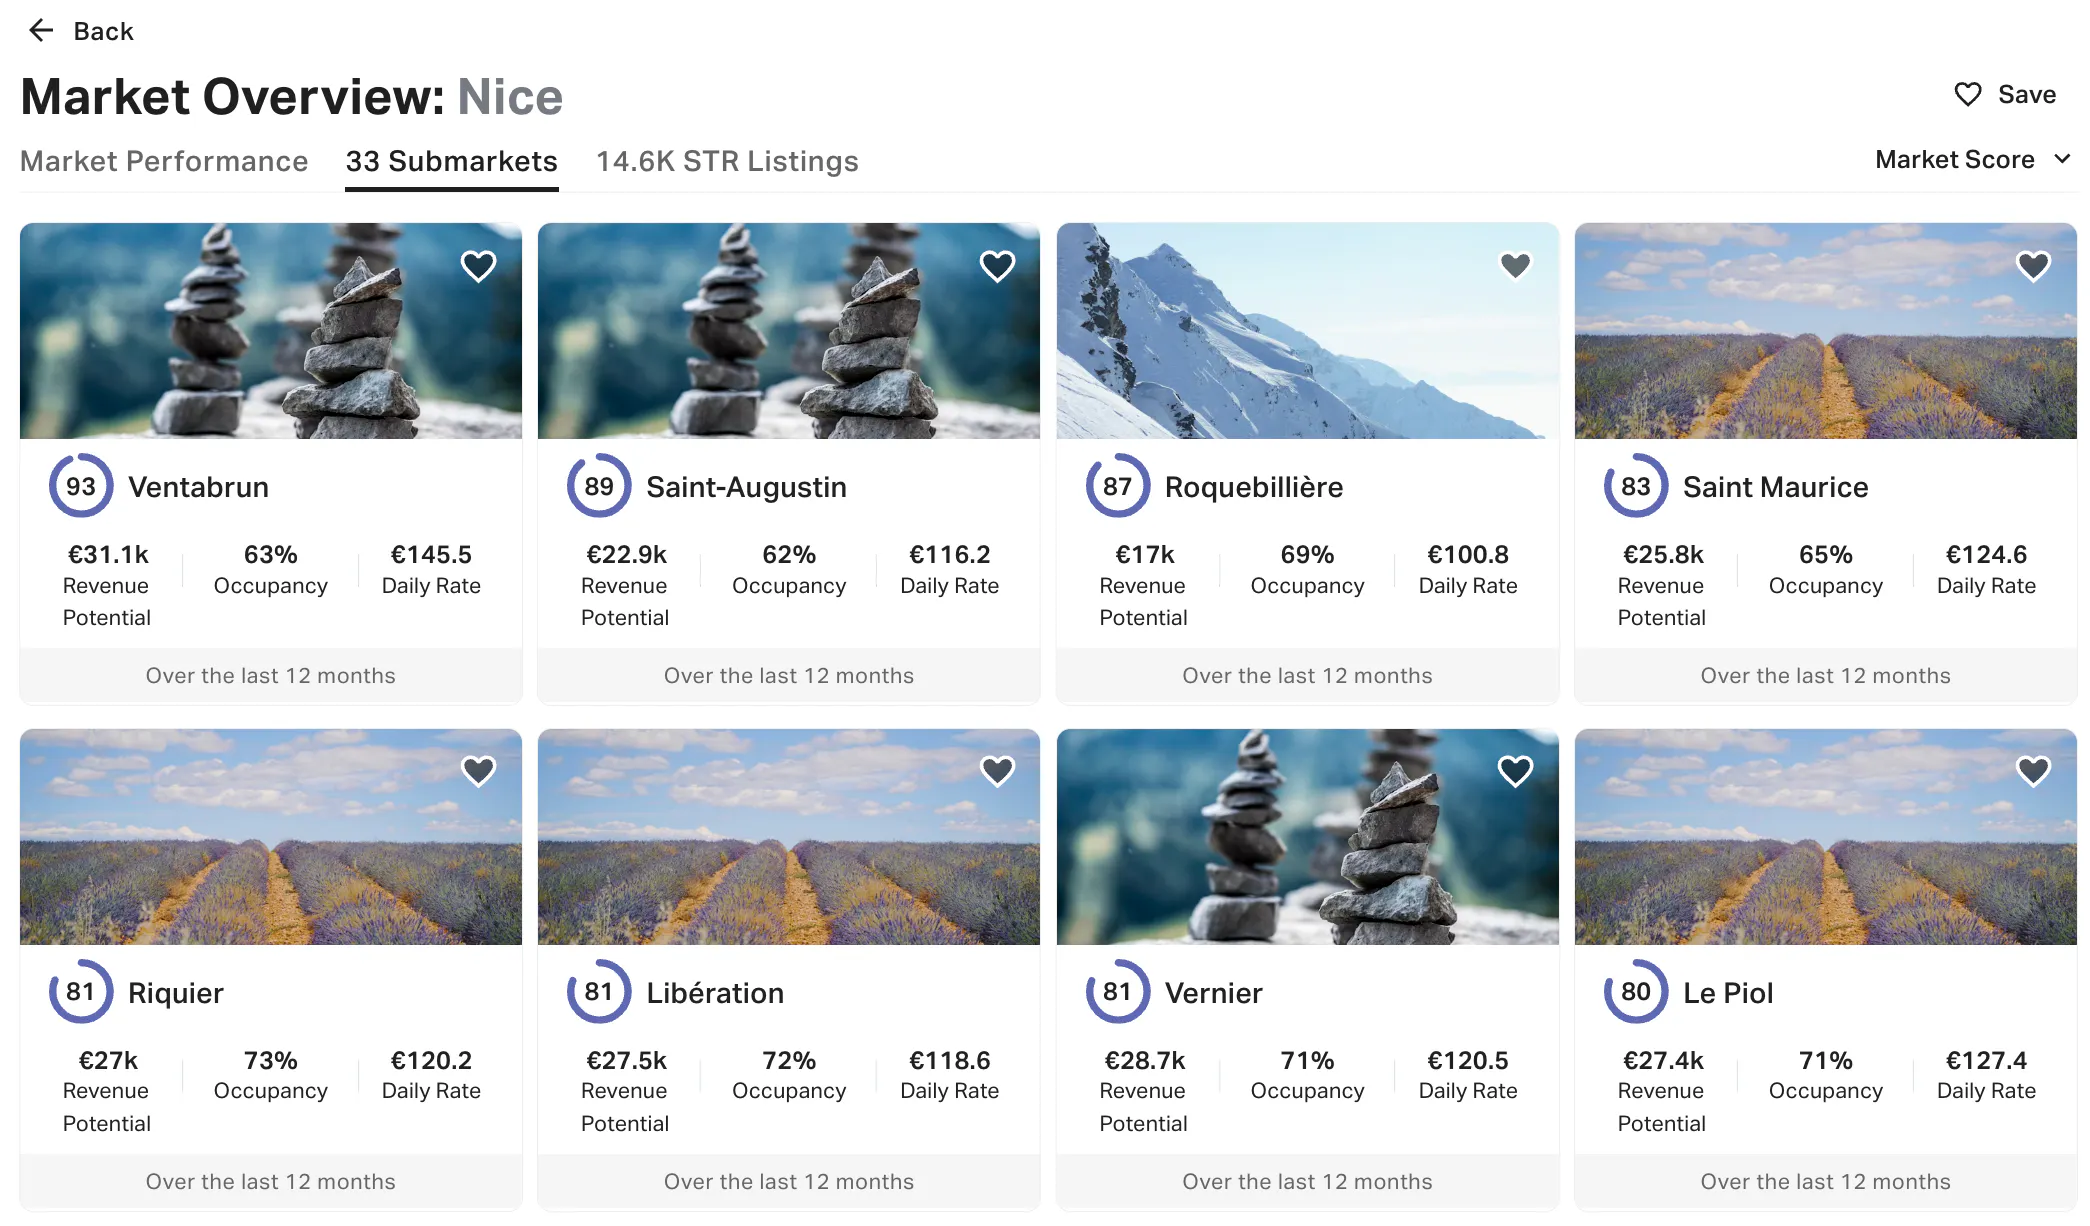Open the 14.6K STR Listings tab
The width and height of the screenshot is (2090, 1226).
click(x=727, y=161)
